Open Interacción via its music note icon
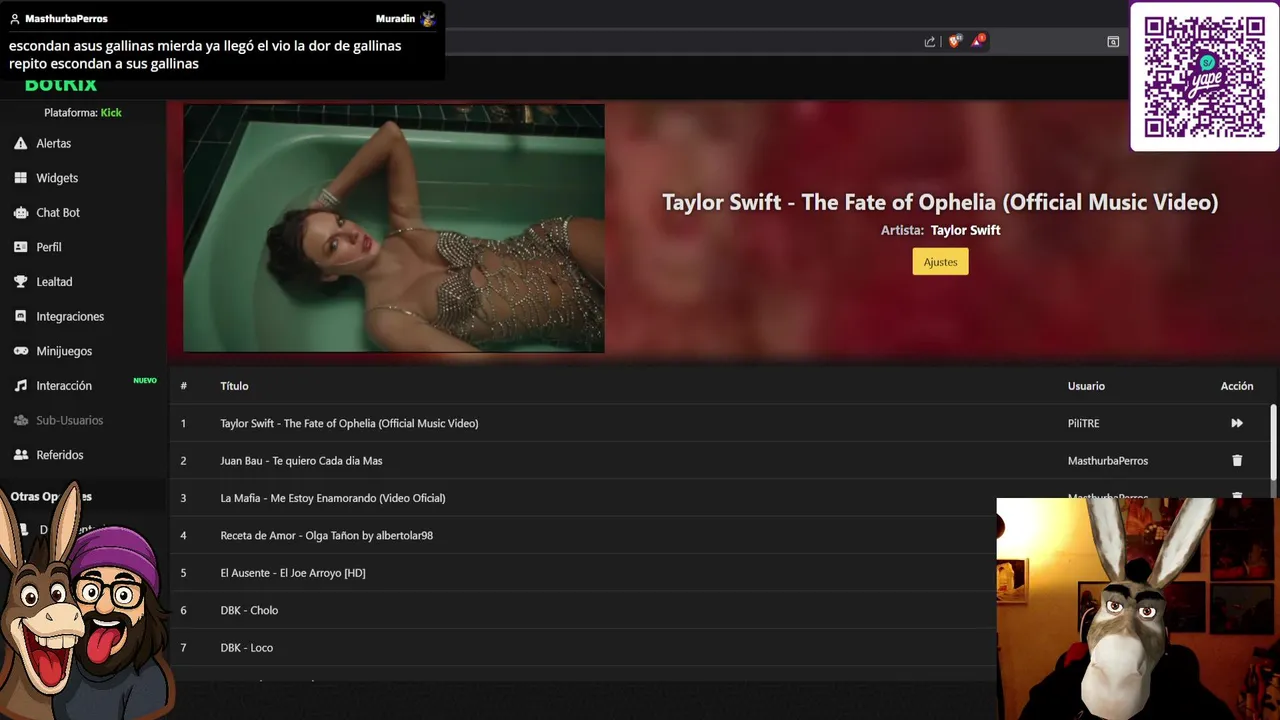This screenshot has width=1280, height=720. pos(20,386)
